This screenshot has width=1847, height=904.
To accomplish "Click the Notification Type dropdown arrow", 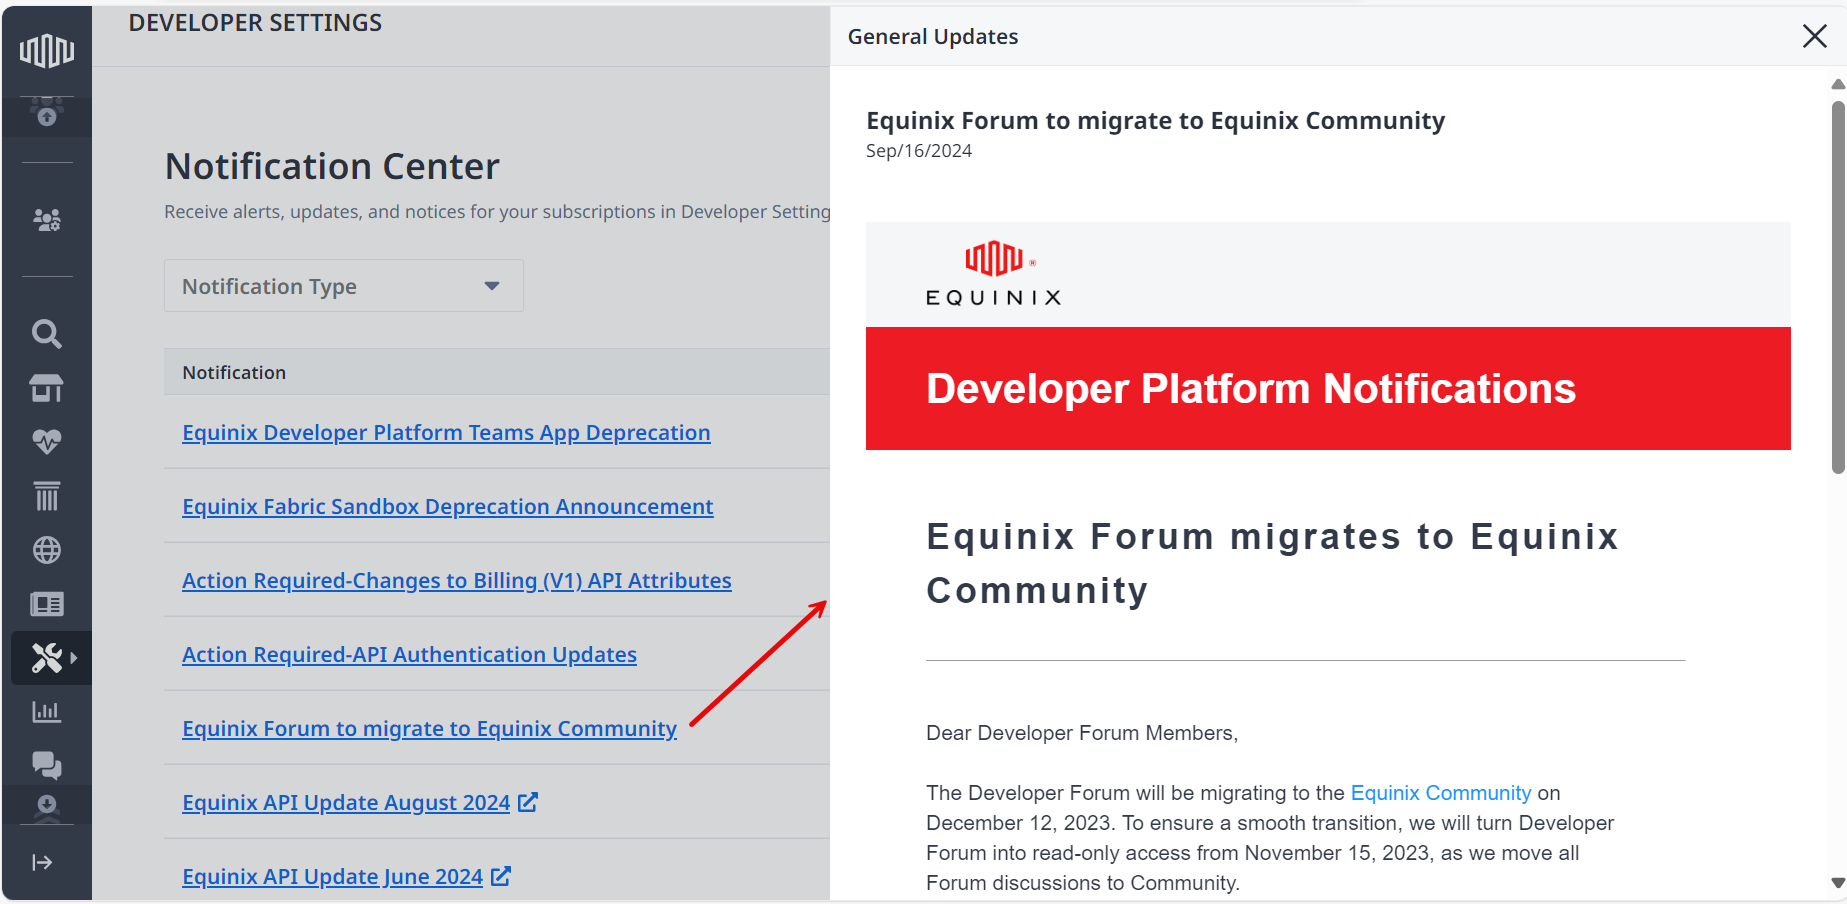I will tap(492, 286).
